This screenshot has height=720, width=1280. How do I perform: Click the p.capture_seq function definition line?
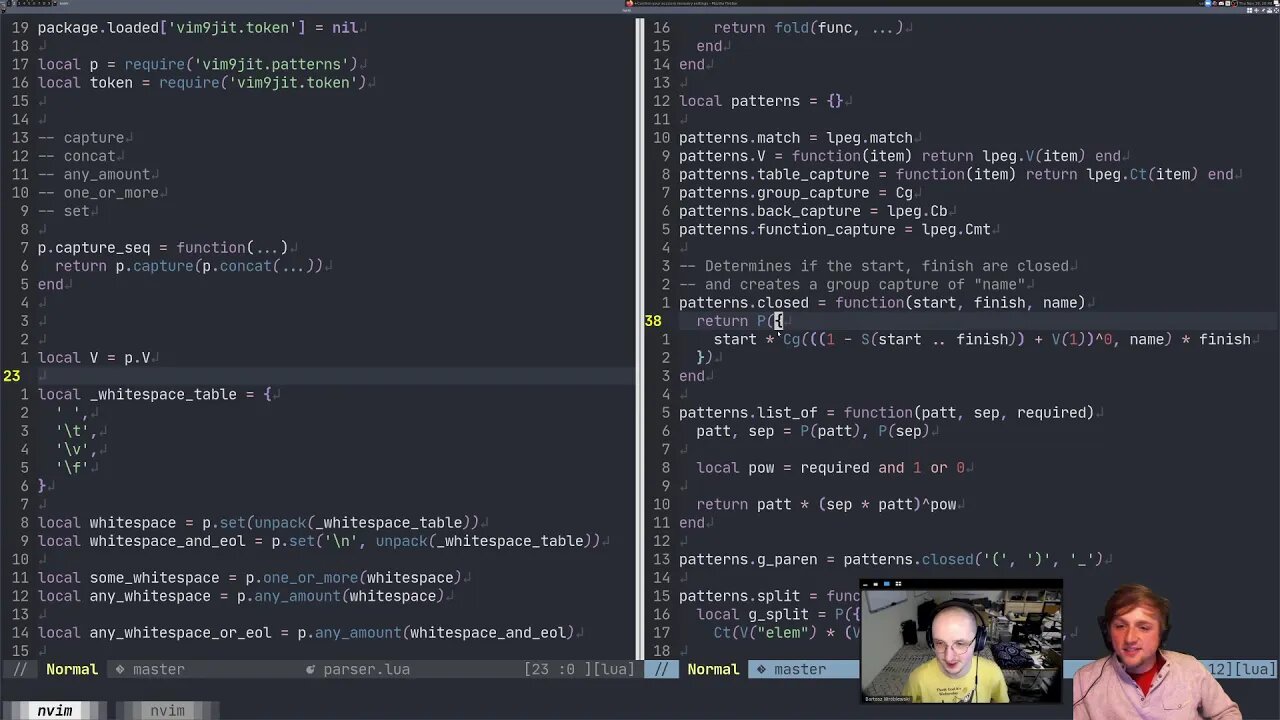coord(163,248)
